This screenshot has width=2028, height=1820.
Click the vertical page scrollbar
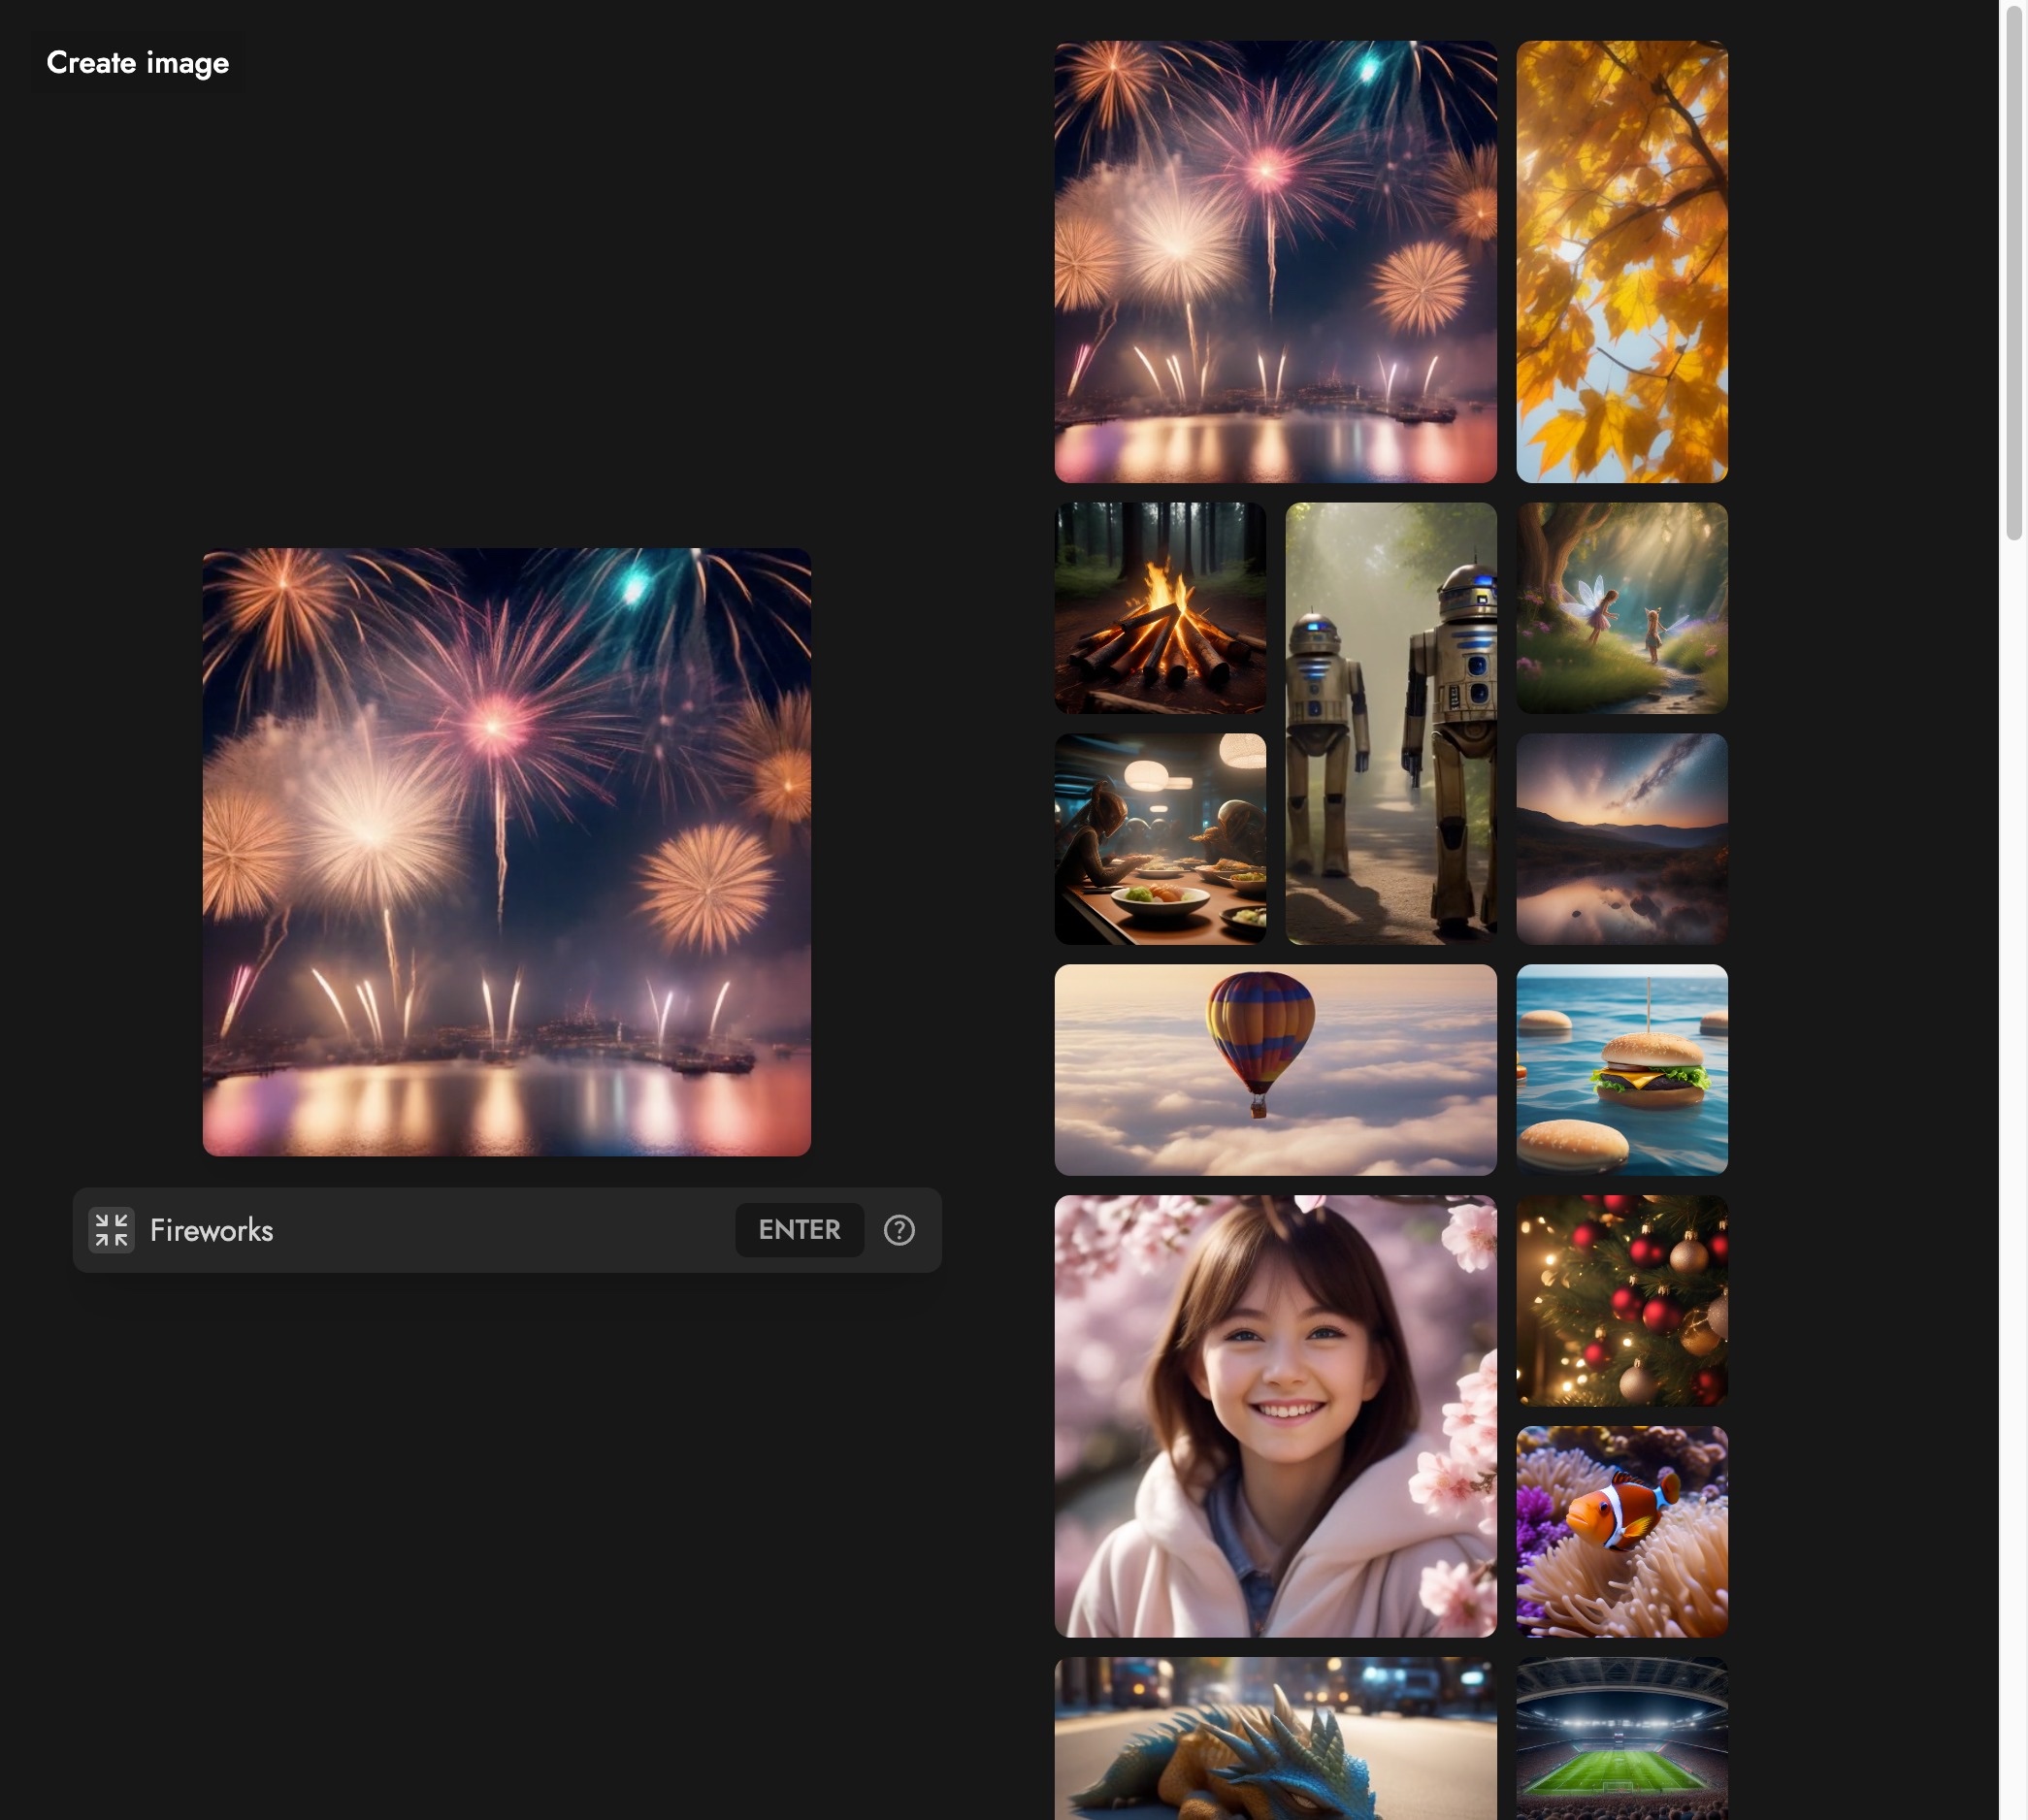coord(2014,270)
